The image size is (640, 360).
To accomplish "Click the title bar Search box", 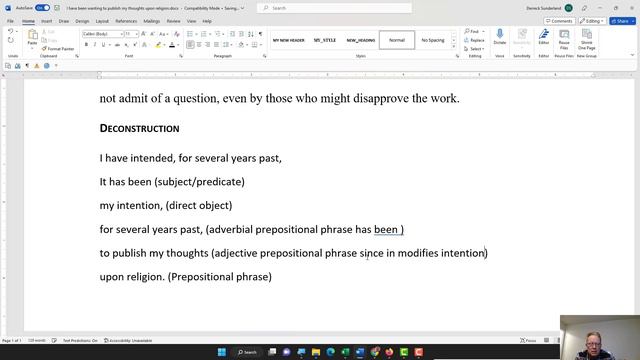I will [334, 8].
